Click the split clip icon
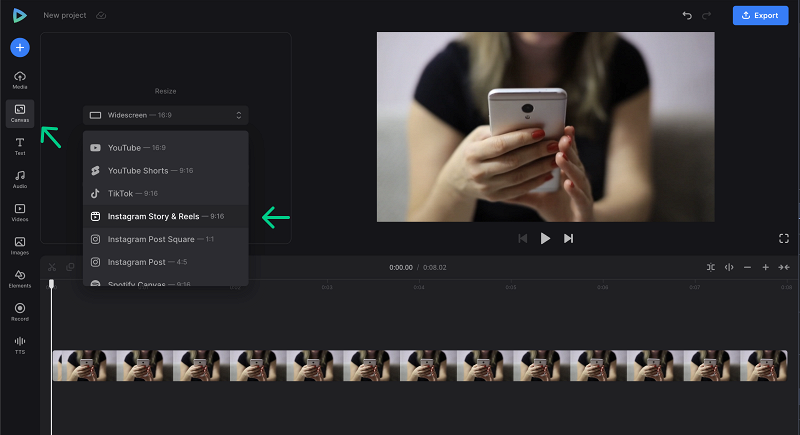 click(x=729, y=267)
